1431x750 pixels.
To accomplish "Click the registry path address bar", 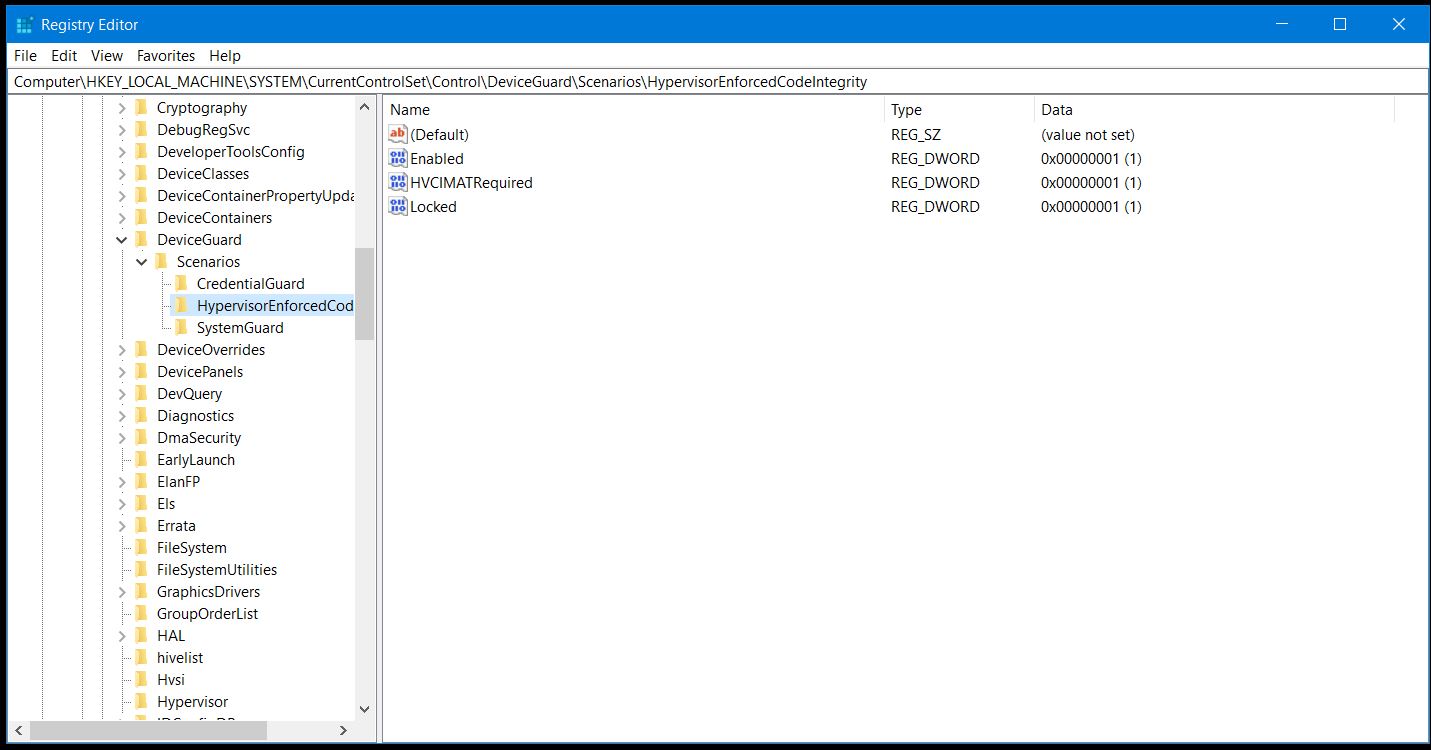I will [x=715, y=82].
